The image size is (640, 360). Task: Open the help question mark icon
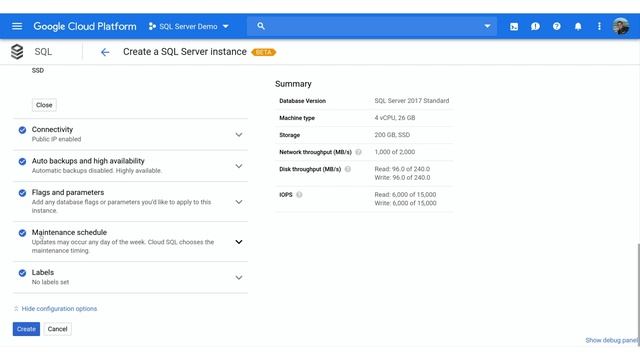[556, 27]
